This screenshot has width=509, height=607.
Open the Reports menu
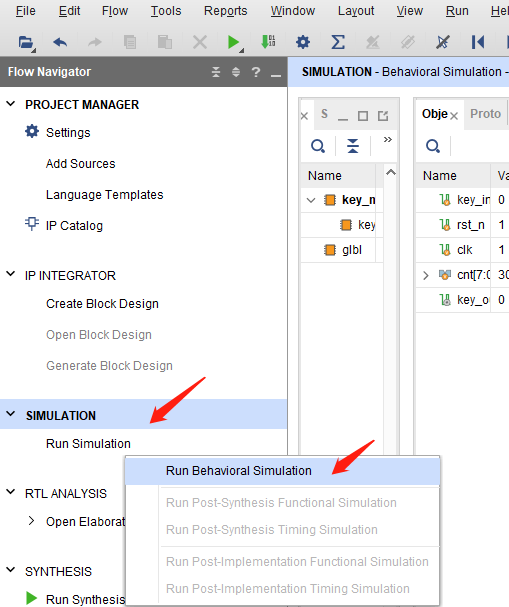226,11
